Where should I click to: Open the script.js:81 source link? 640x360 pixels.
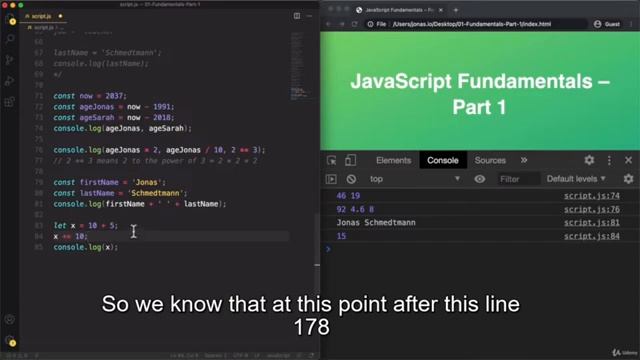pyautogui.click(x=591, y=223)
